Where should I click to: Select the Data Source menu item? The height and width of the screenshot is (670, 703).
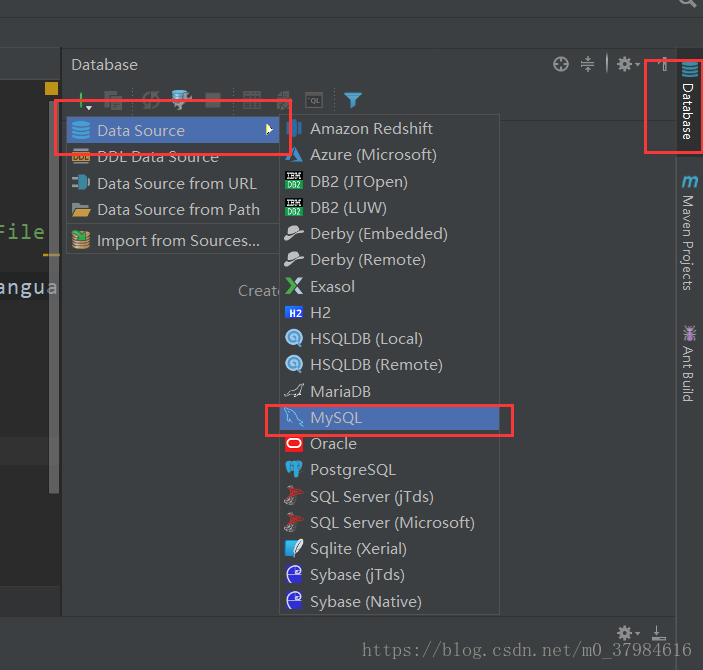[x=173, y=131]
